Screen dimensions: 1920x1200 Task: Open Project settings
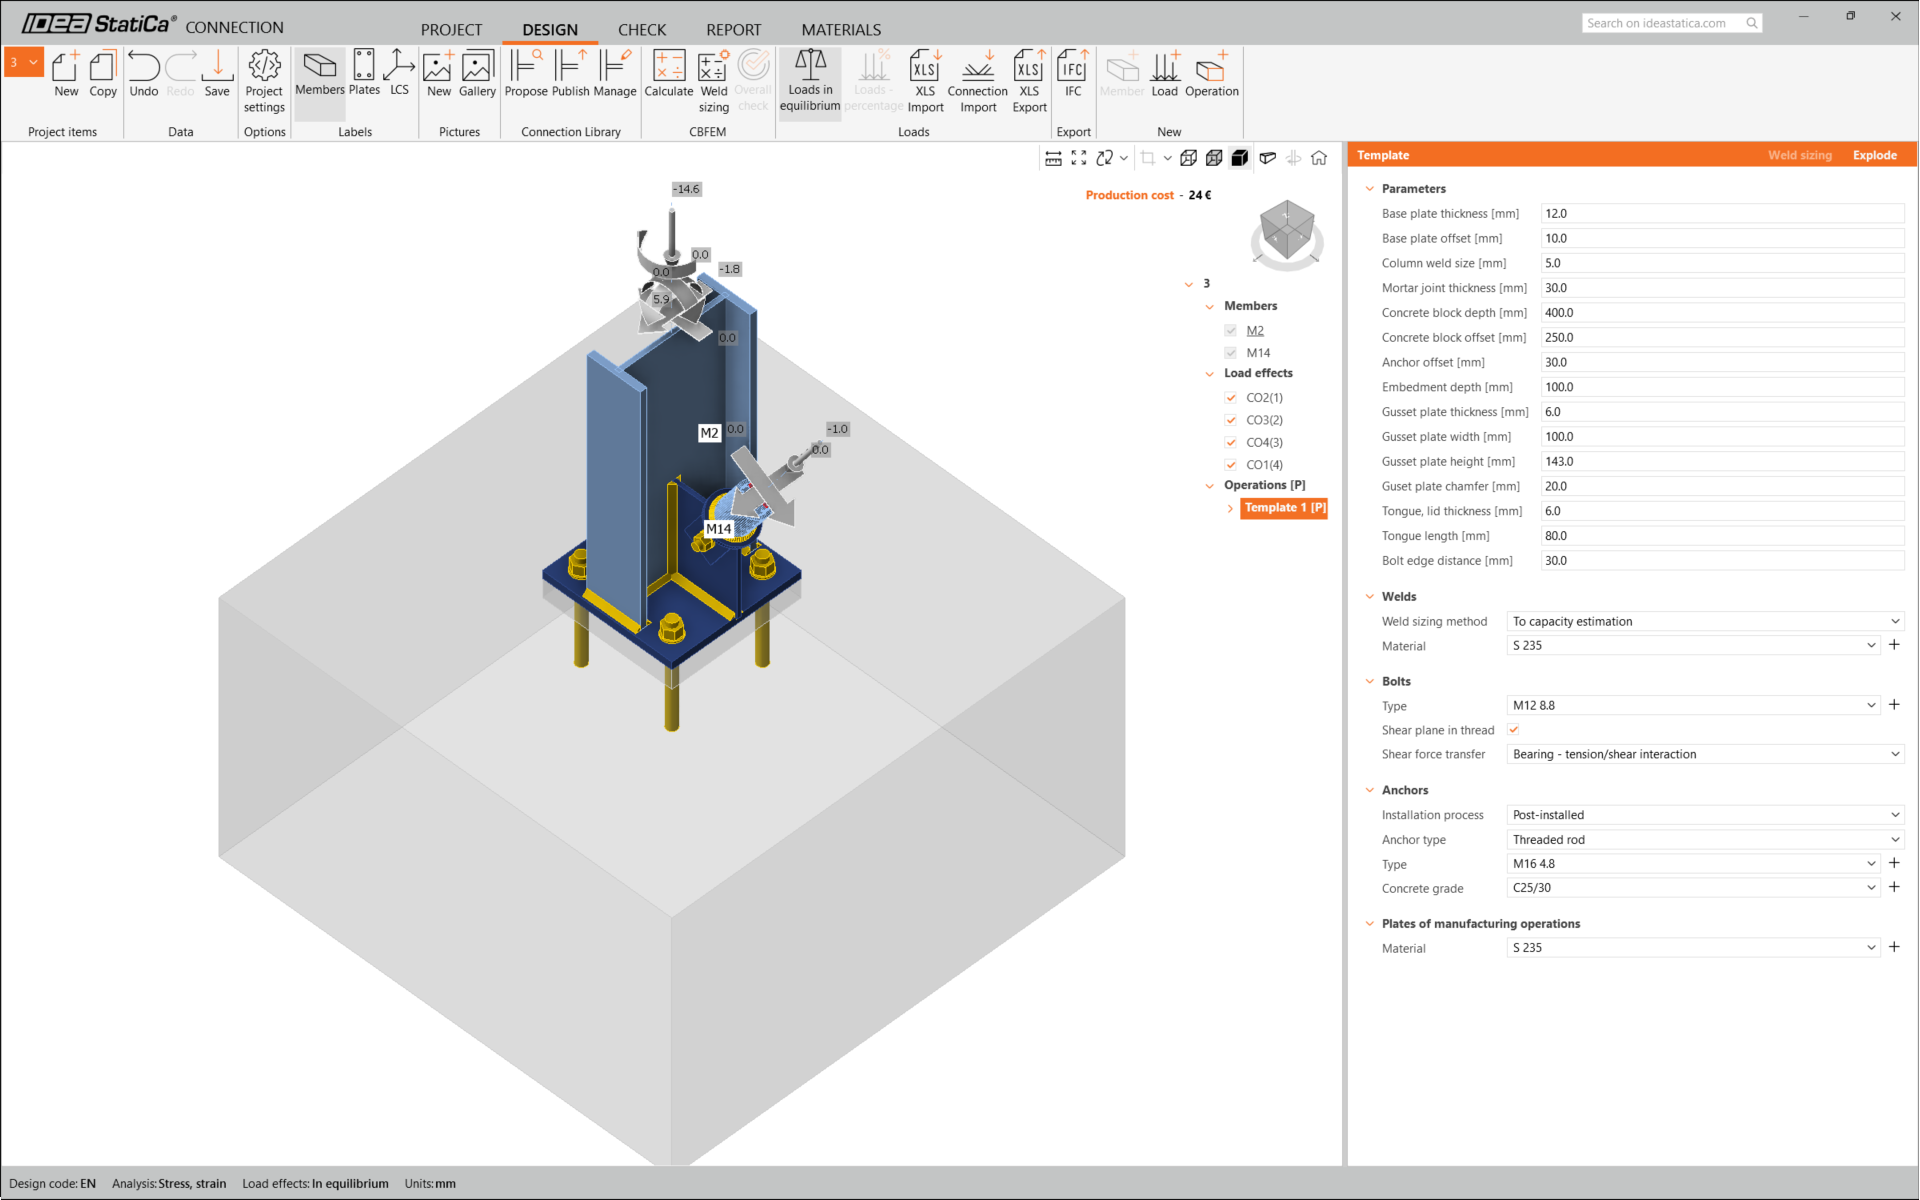click(264, 80)
